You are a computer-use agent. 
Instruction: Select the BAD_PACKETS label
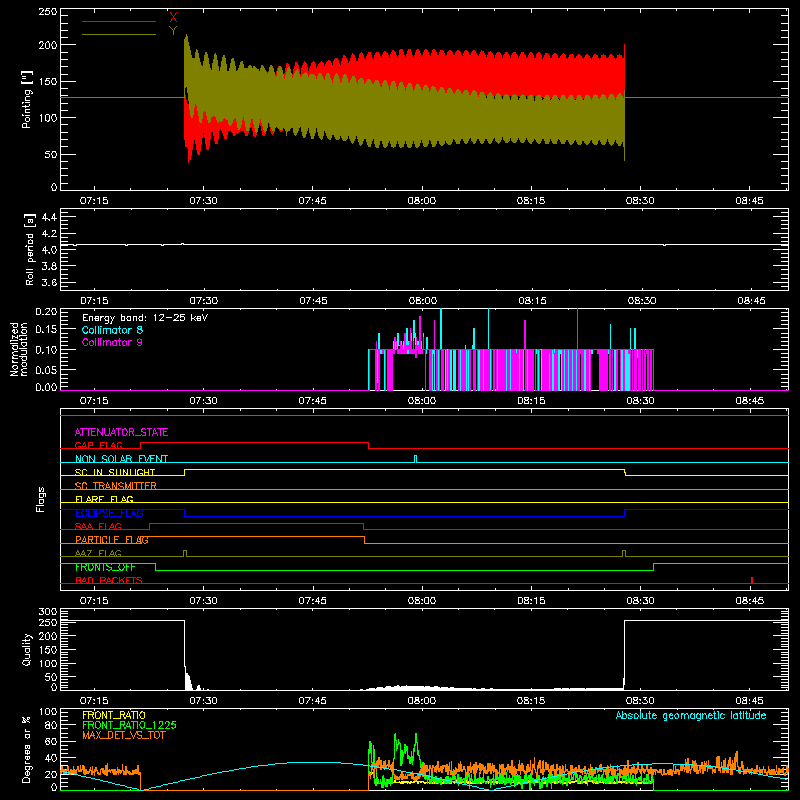(109, 580)
